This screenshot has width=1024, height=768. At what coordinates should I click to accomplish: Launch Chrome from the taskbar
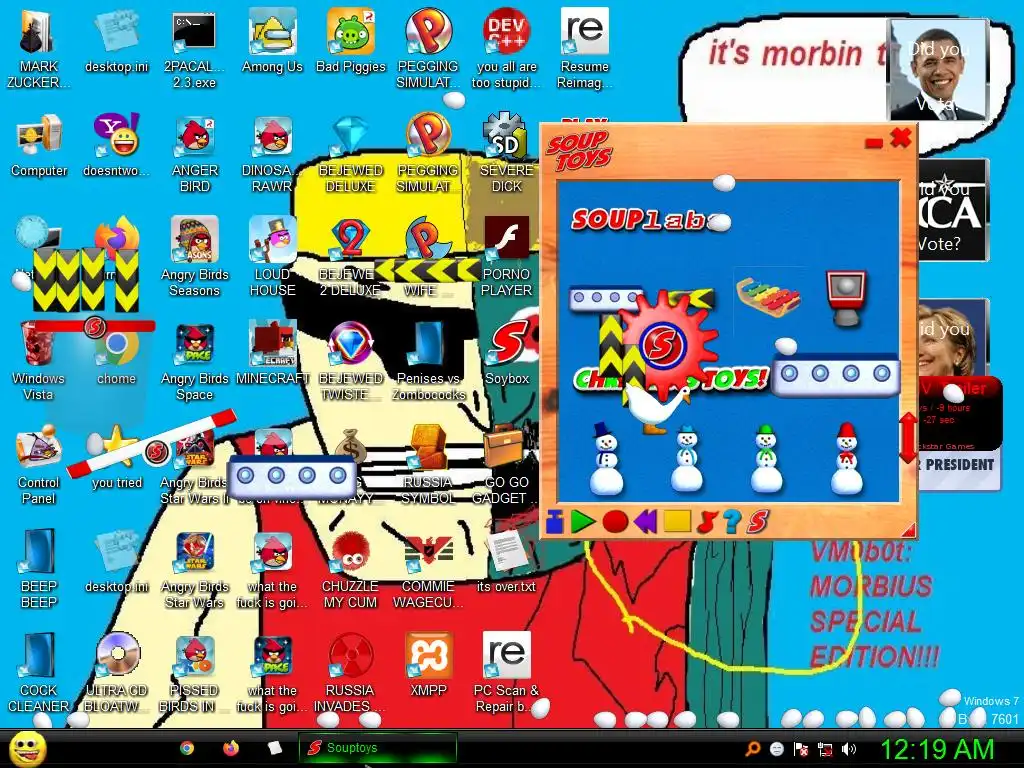tap(187, 748)
